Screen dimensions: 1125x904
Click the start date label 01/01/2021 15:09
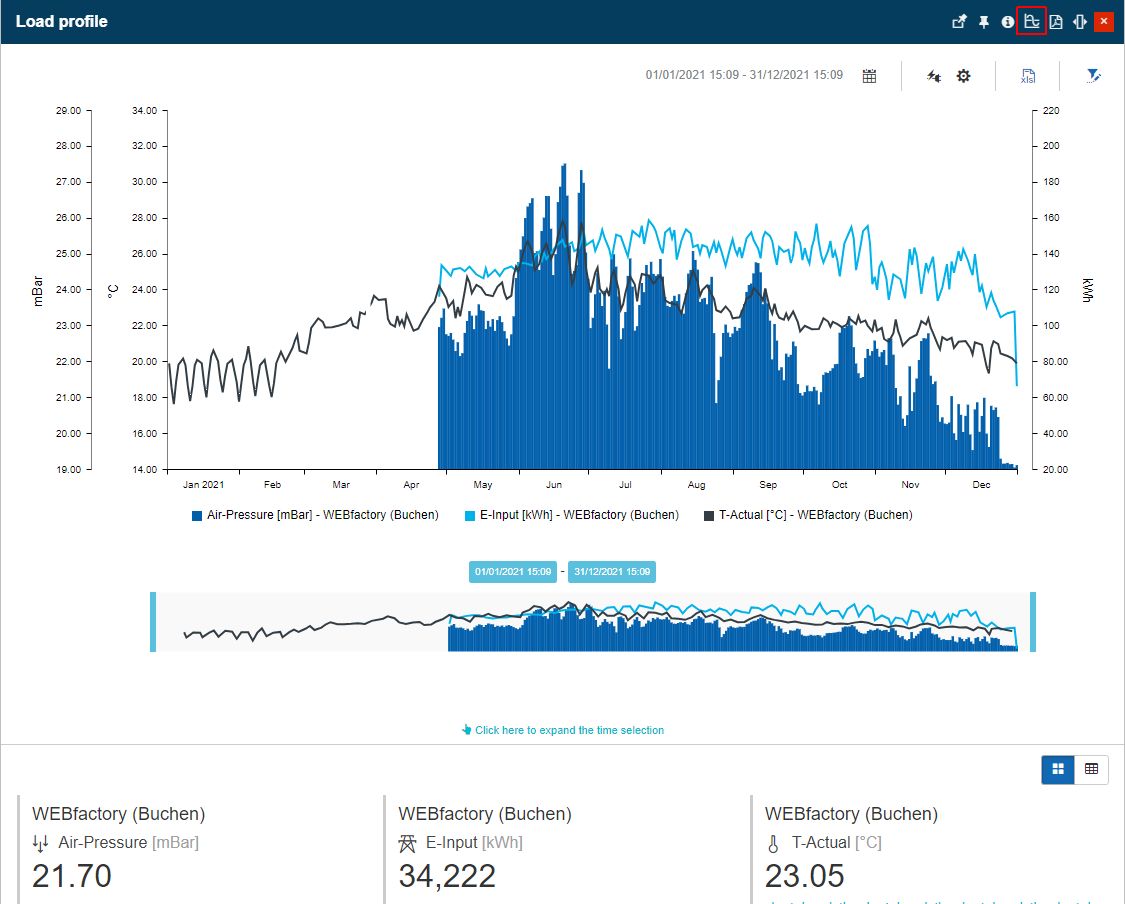pos(513,572)
